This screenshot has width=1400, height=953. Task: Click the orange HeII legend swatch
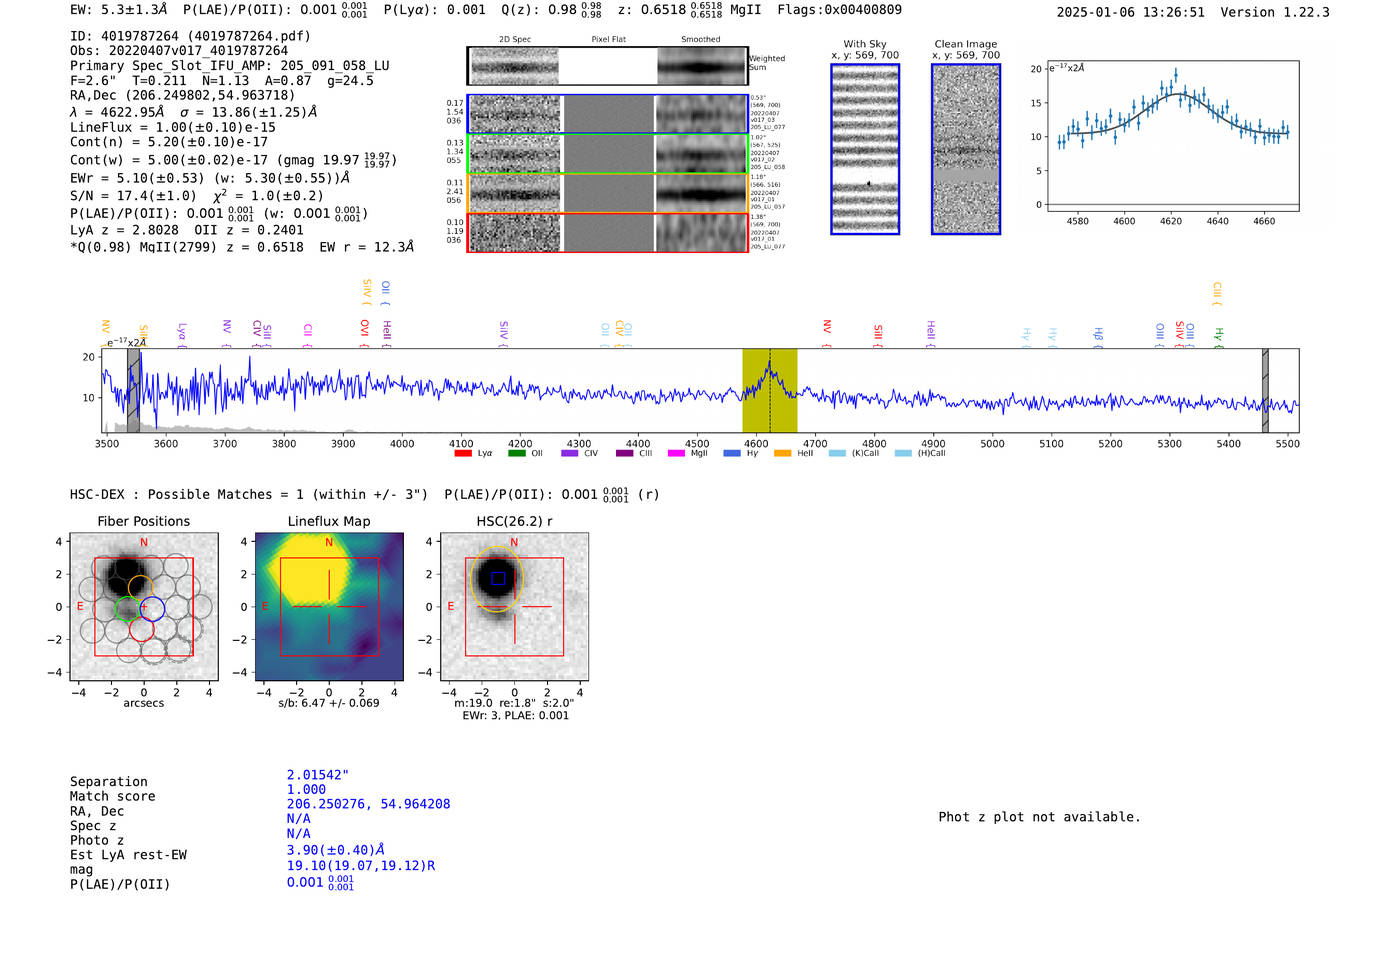(x=783, y=453)
